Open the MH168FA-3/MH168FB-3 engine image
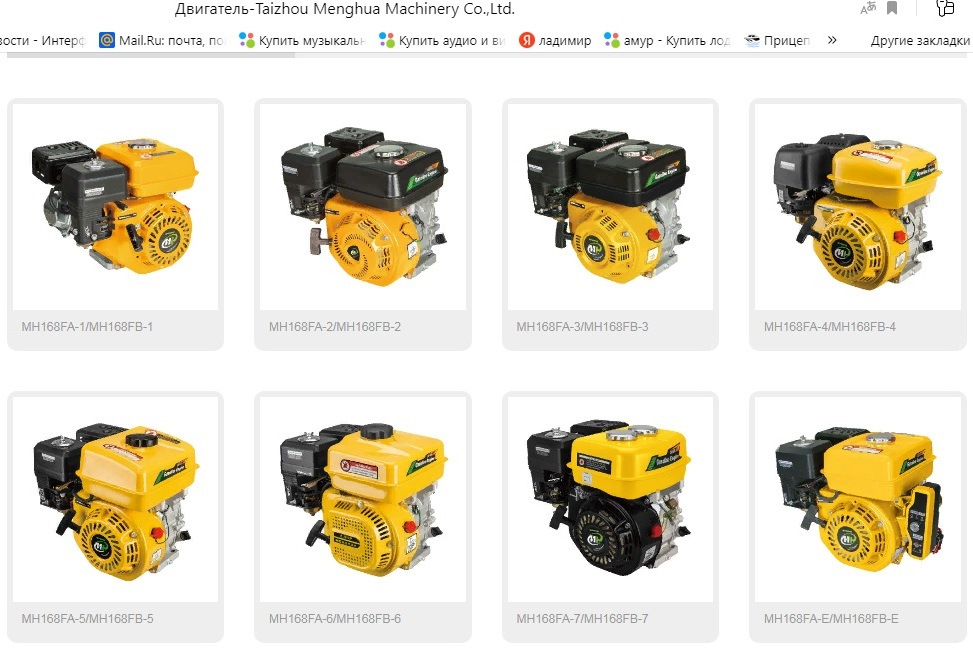The image size is (973, 648). coord(611,207)
